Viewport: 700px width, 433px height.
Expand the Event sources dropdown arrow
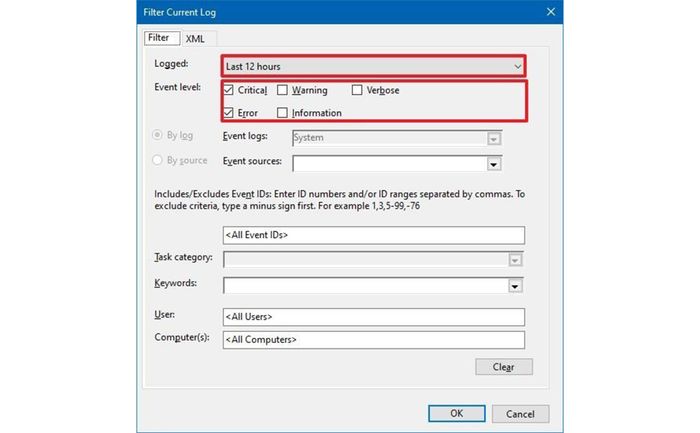pos(493,165)
